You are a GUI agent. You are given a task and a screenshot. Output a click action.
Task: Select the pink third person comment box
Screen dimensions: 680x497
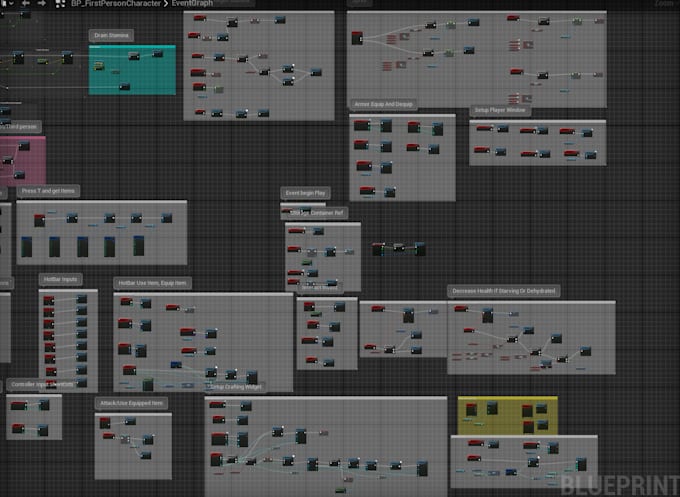pos(22,160)
